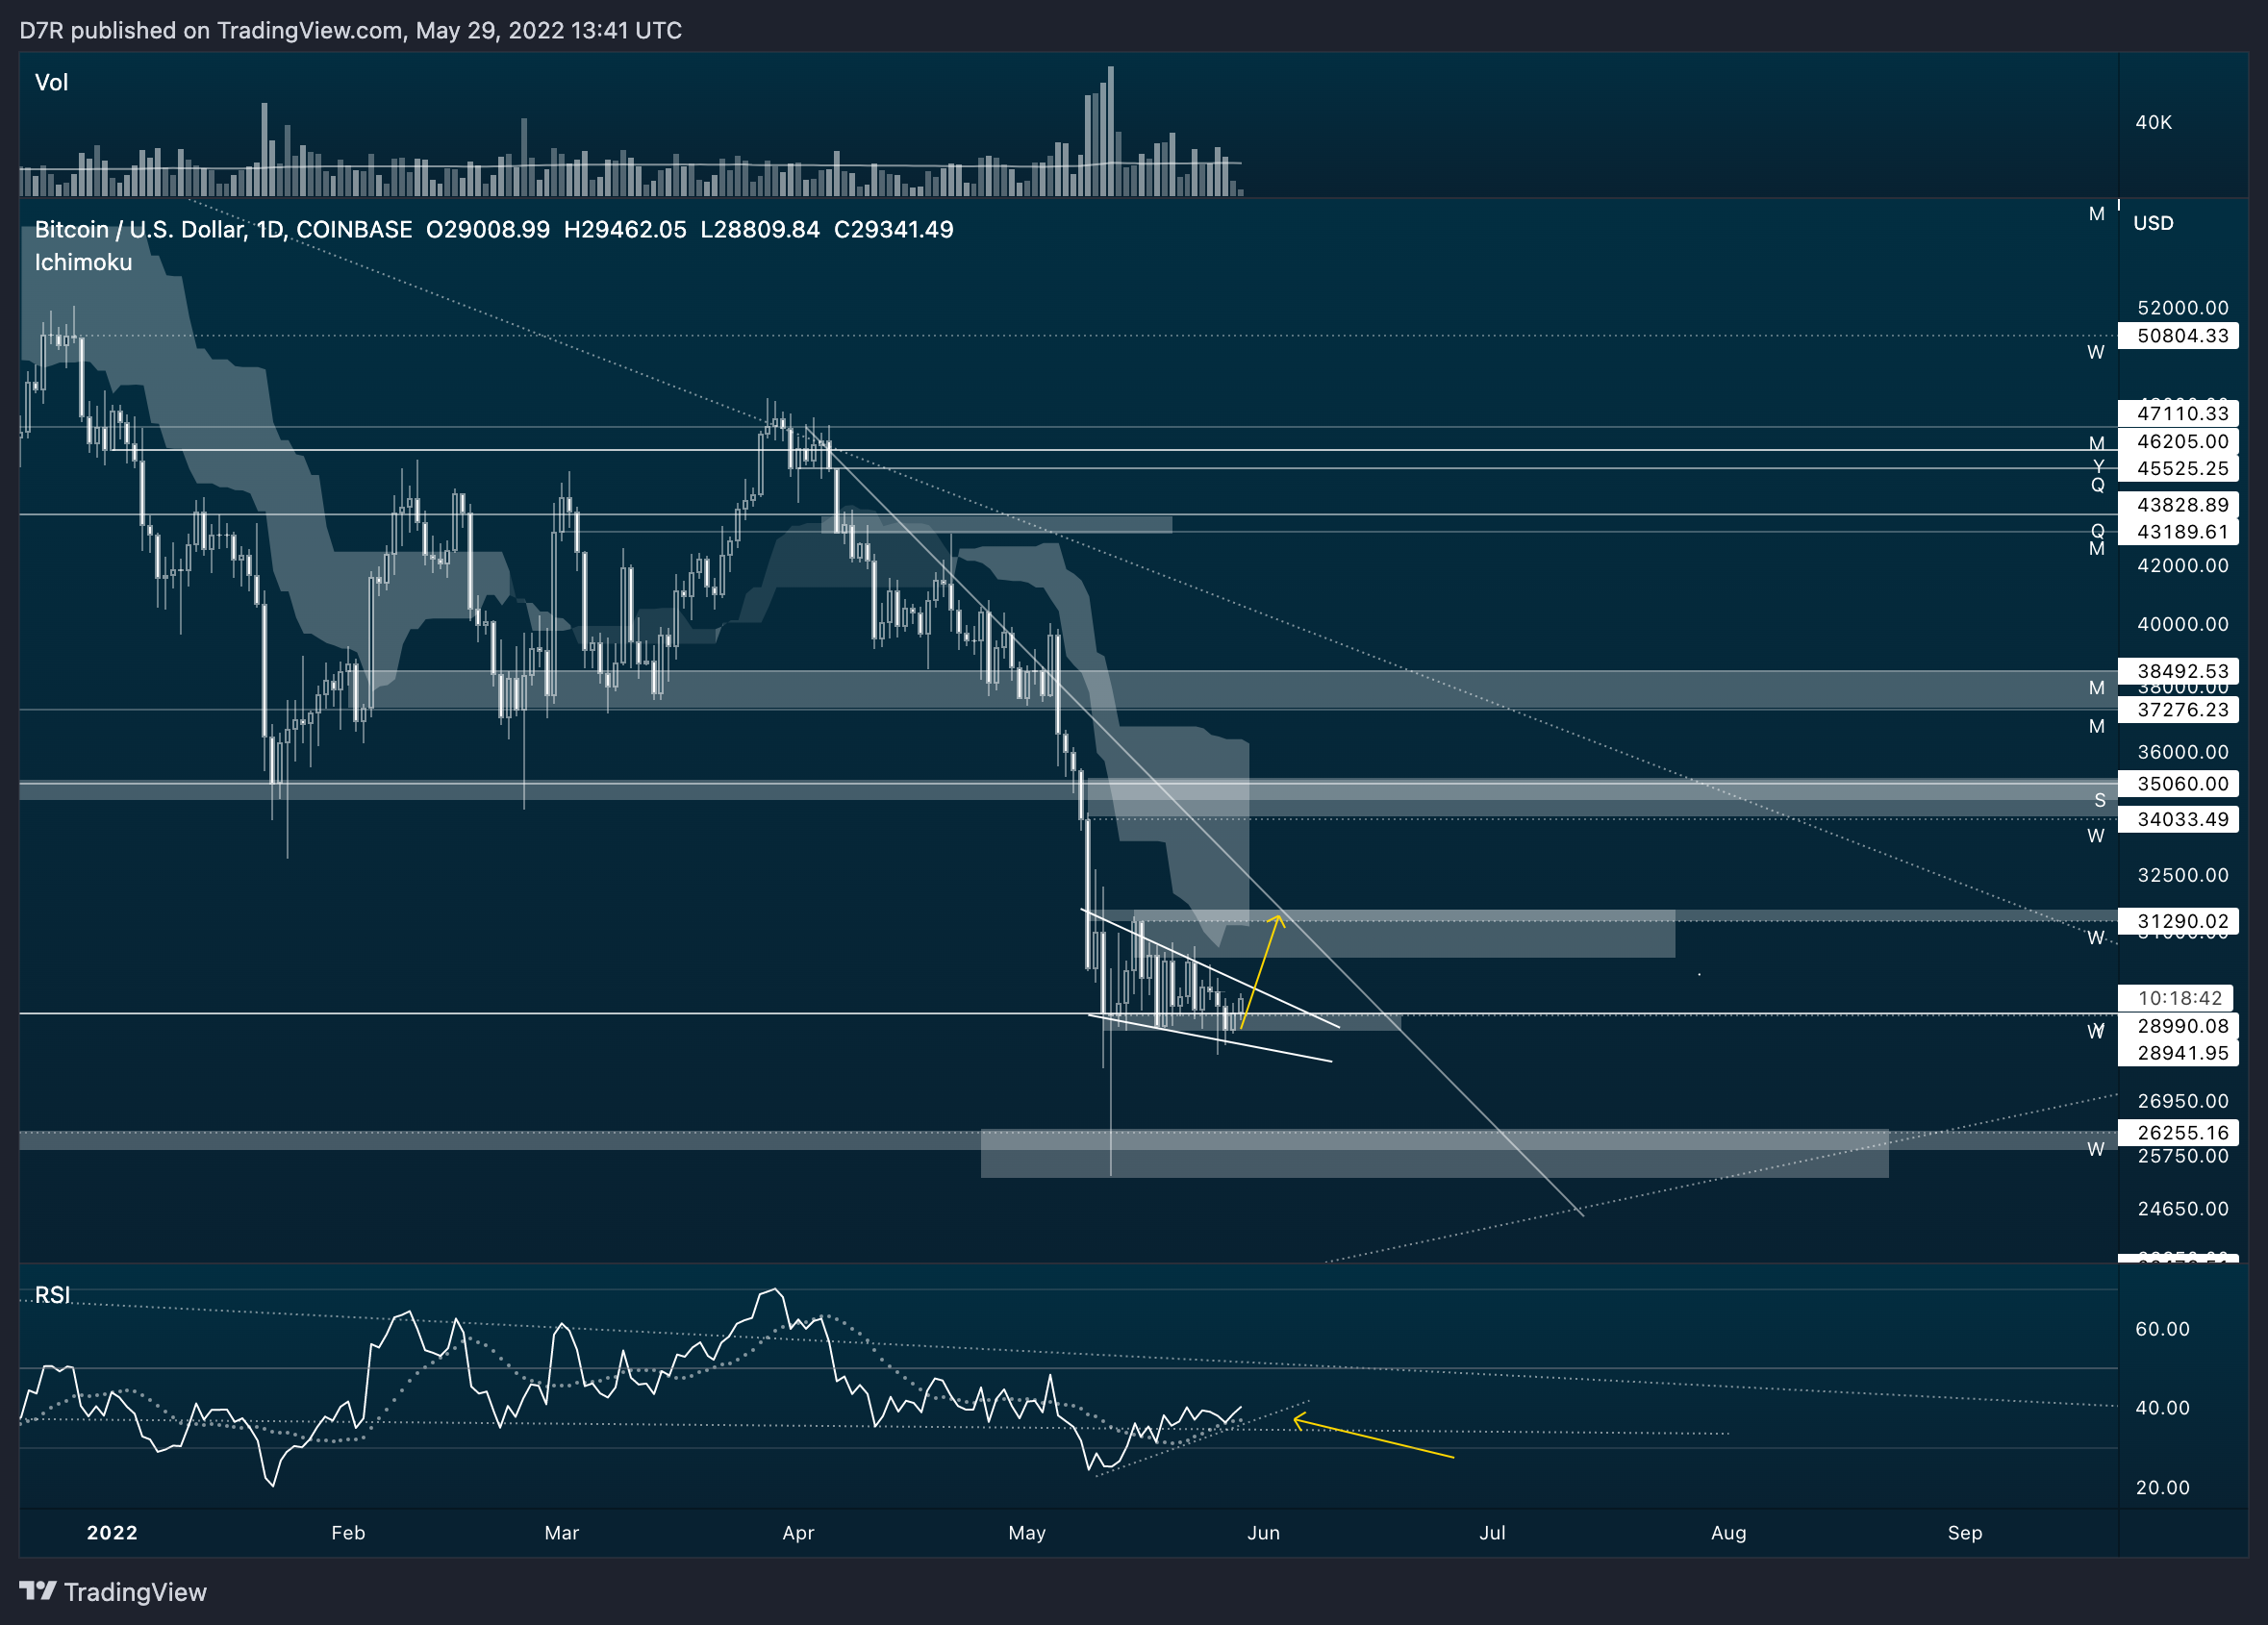Image resolution: width=2268 pixels, height=1625 pixels.
Task: Click the 25750.00 axis tick
Action: (x=2183, y=1157)
